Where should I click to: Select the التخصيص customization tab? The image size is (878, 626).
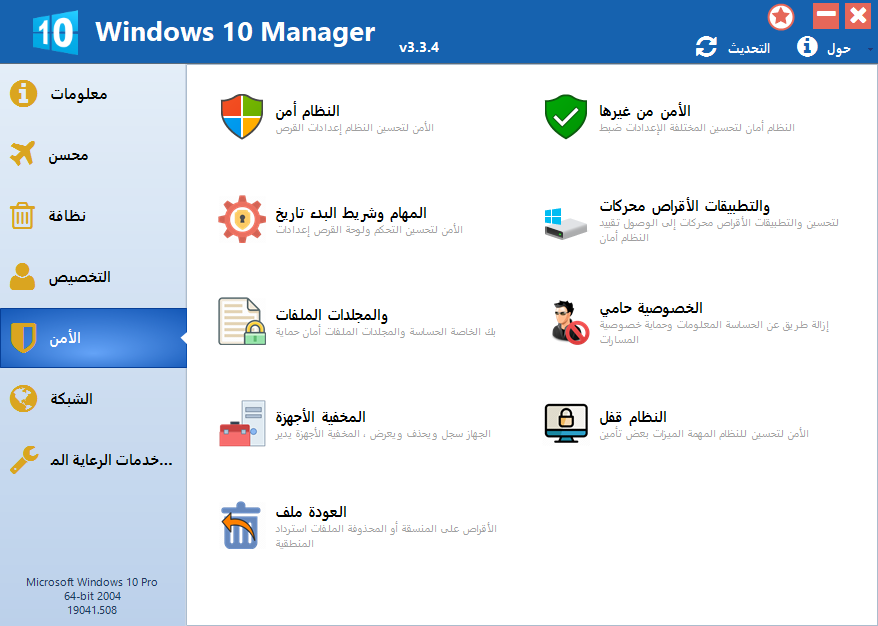coord(94,277)
